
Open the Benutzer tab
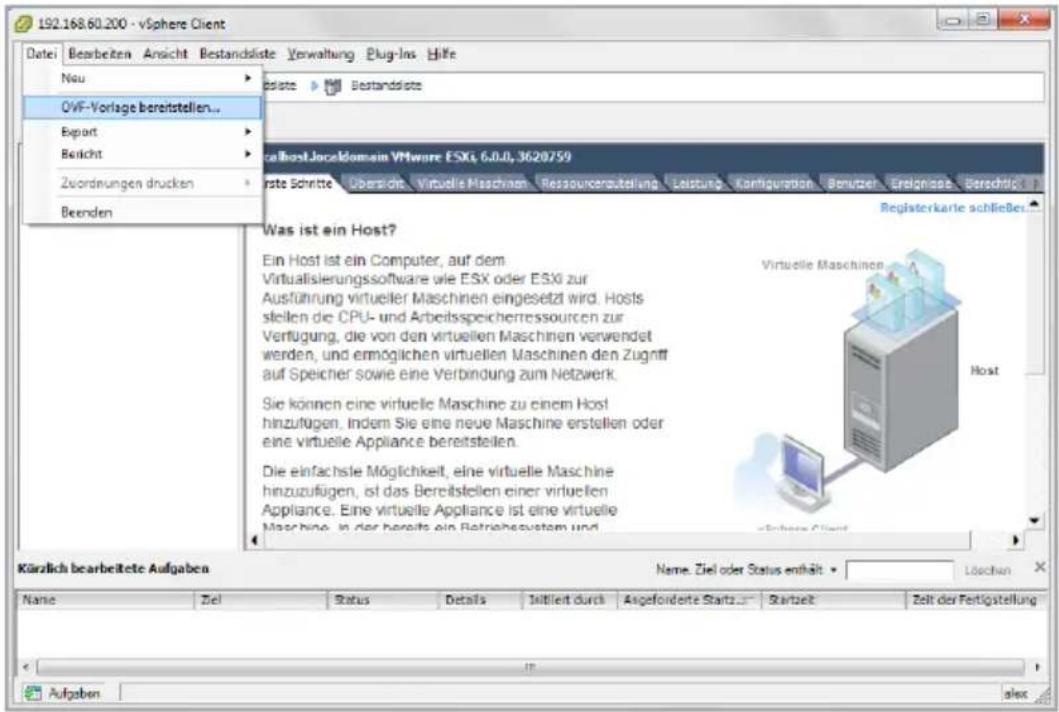tap(852, 183)
